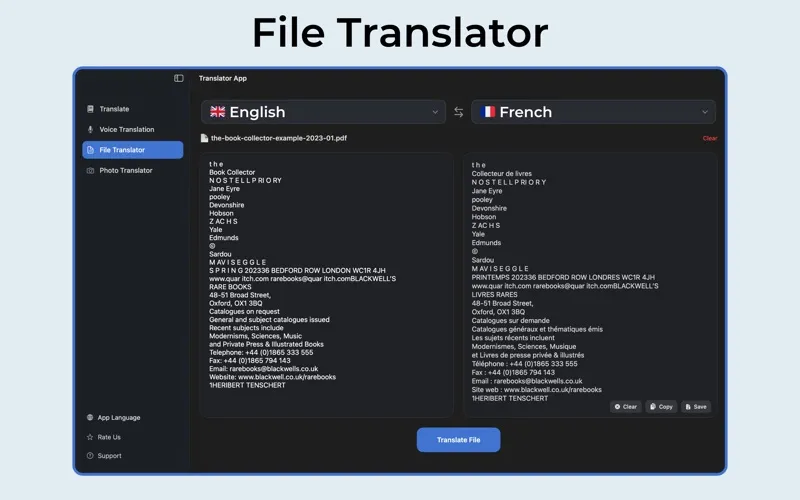Image resolution: width=800 pixels, height=500 pixels.
Task: Copy the translated text
Action: 661,407
